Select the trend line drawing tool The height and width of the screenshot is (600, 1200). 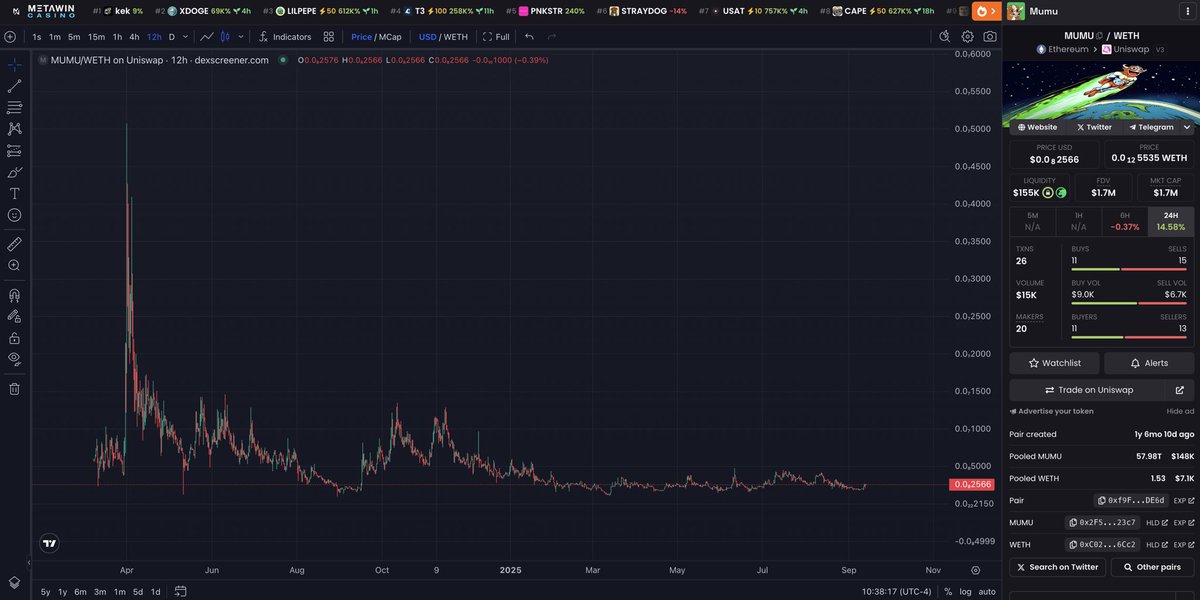point(14,85)
